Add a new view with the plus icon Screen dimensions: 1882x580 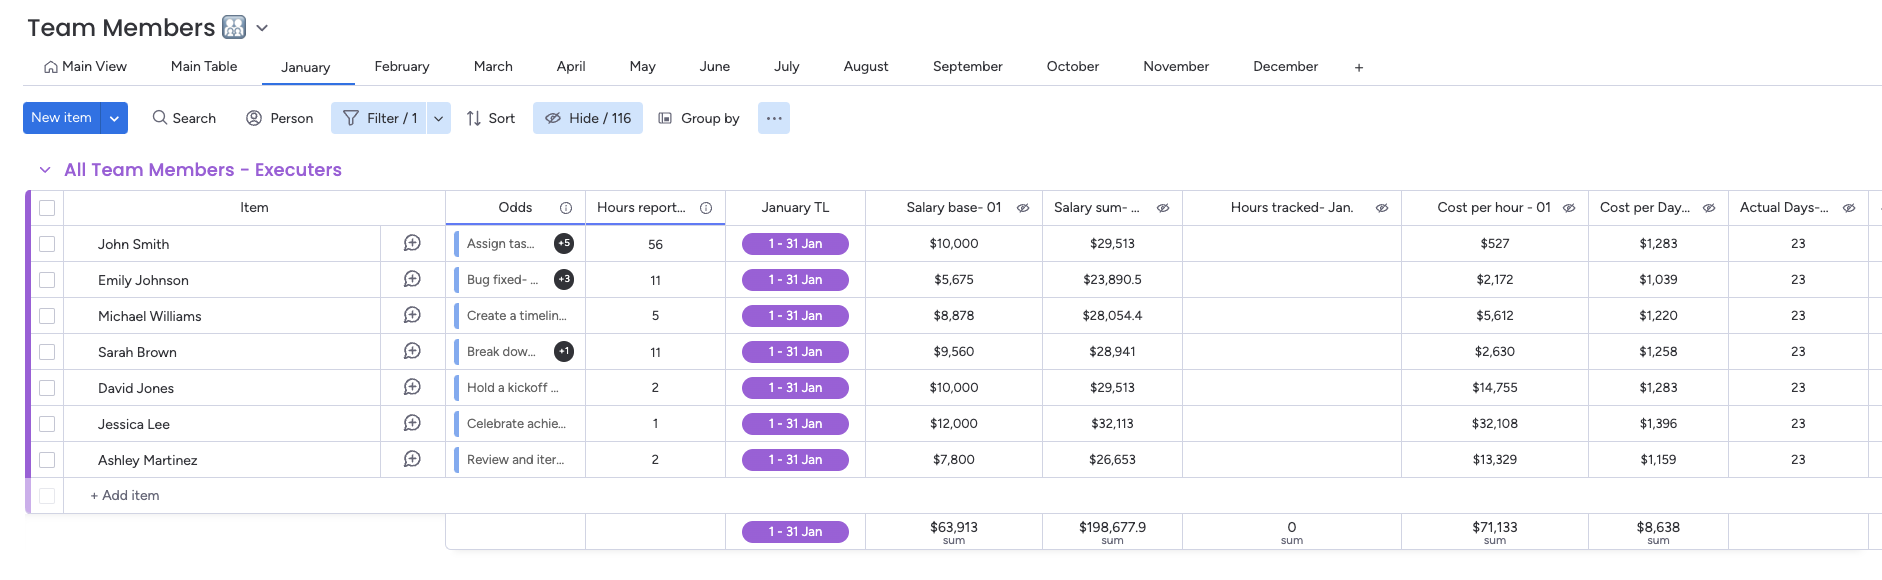tap(1359, 67)
